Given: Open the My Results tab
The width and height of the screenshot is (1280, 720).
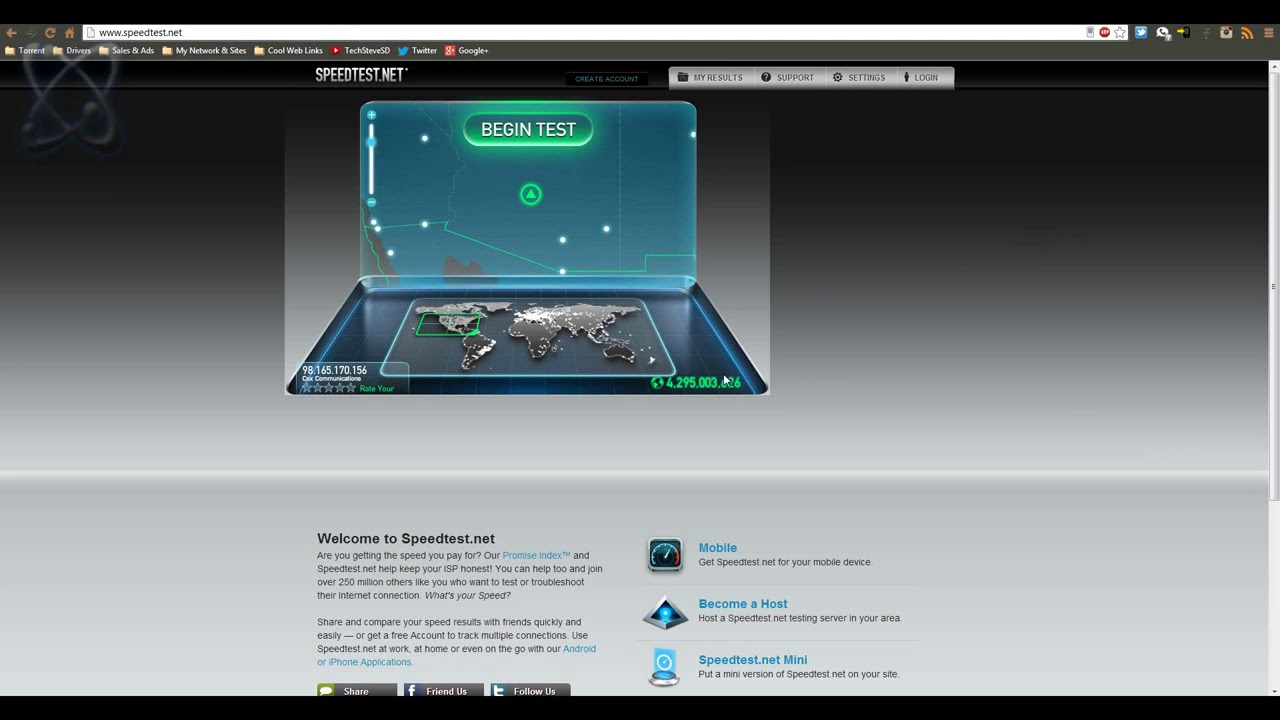Looking at the screenshot, I should (710, 78).
